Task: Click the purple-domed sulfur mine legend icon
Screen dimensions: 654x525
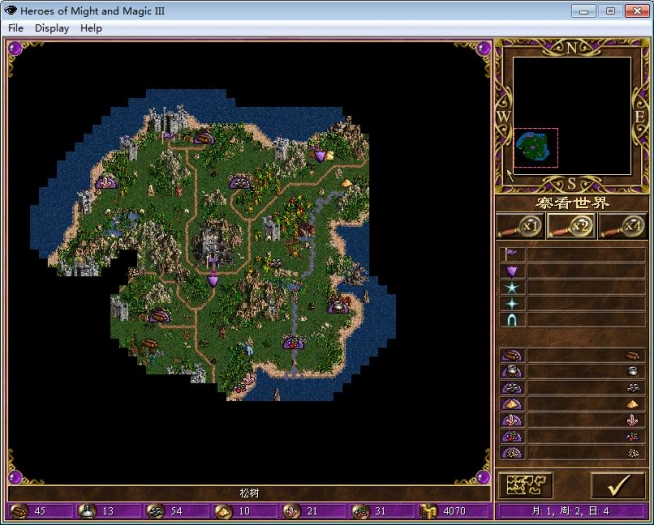Action: (x=511, y=404)
